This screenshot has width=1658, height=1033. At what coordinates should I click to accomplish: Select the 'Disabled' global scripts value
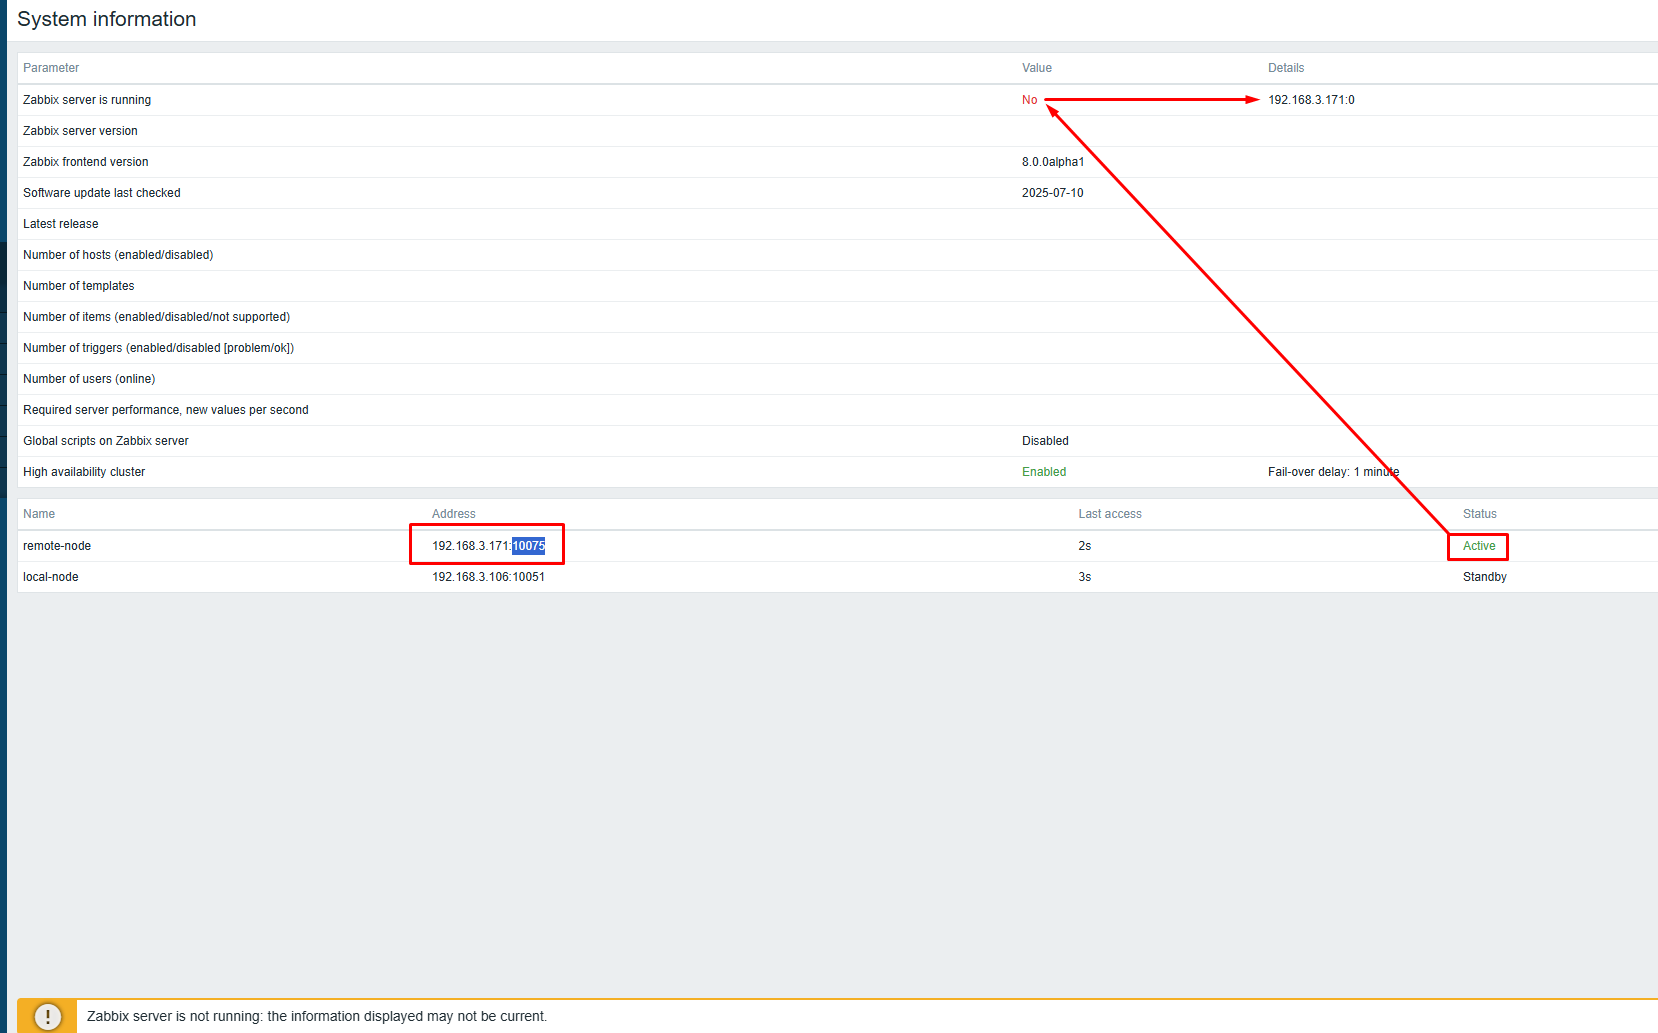tap(1045, 441)
